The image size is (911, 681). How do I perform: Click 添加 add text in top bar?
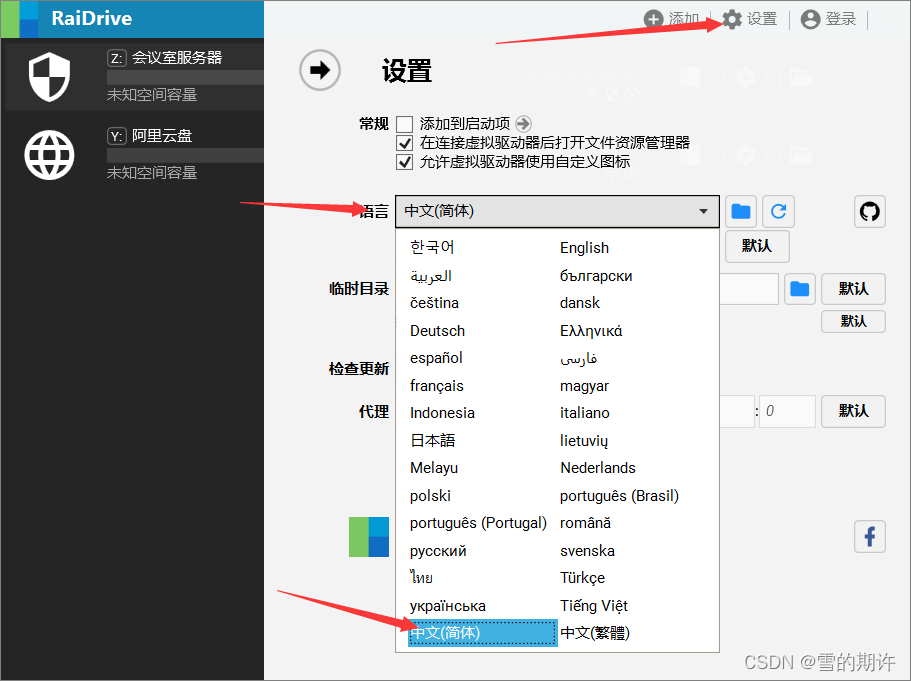pyautogui.click(x=684, y=19)
